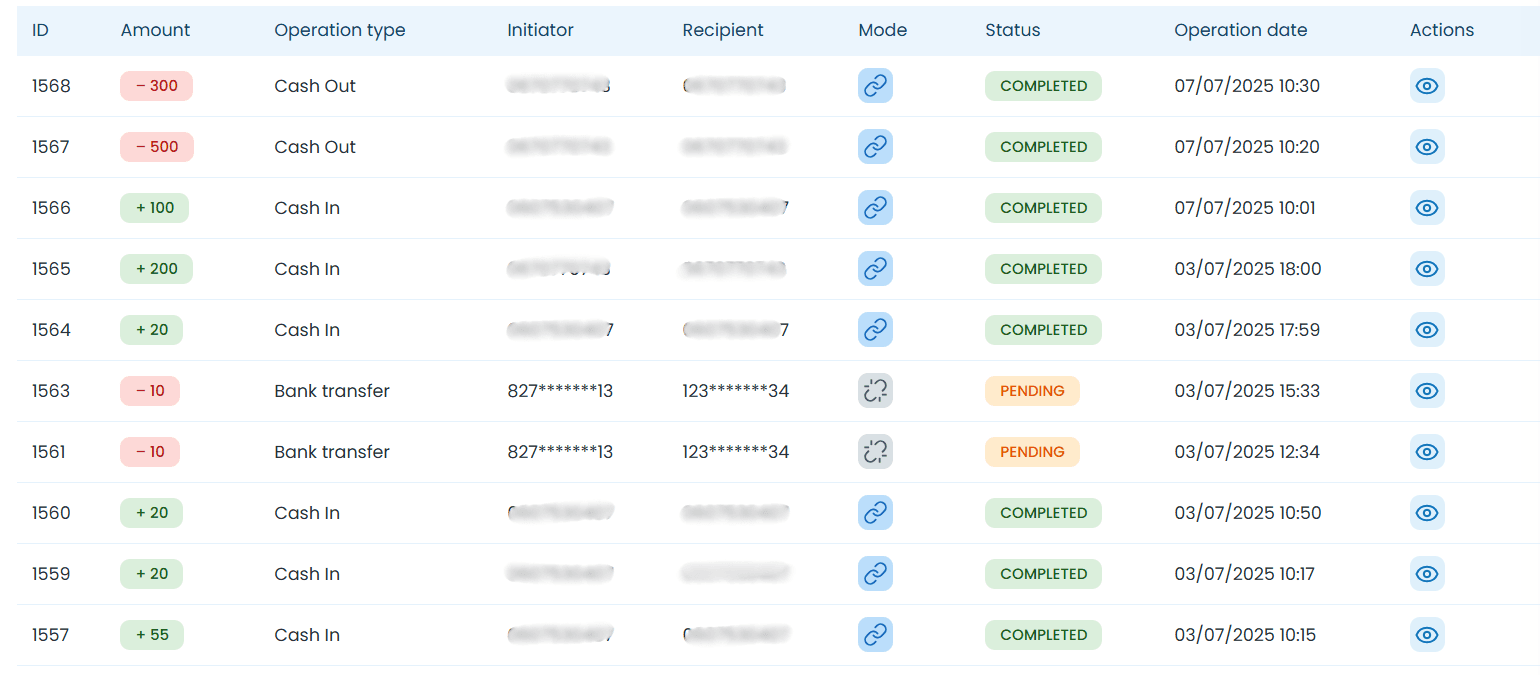Click the −300 amount badge
This screenshot has height=675, width=1540.
(156, 86)
